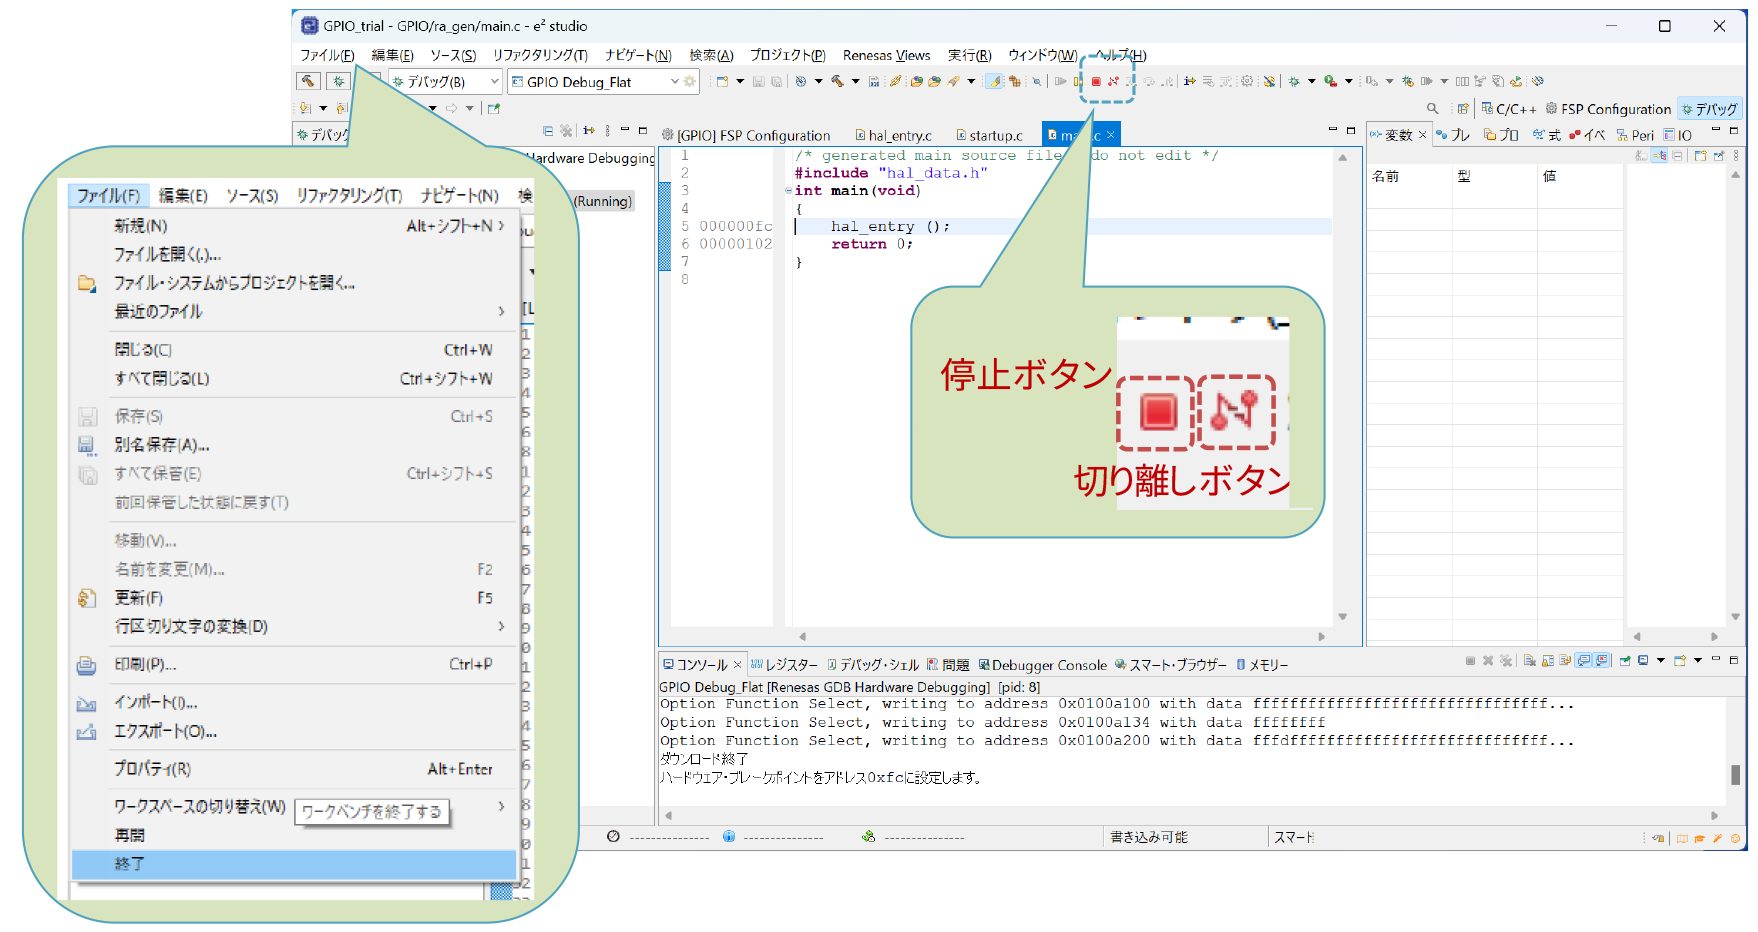The width and height of the screenshot is (1758, 932).
Task: Click the hammer Build icon at far left
Action: (308, 81)
